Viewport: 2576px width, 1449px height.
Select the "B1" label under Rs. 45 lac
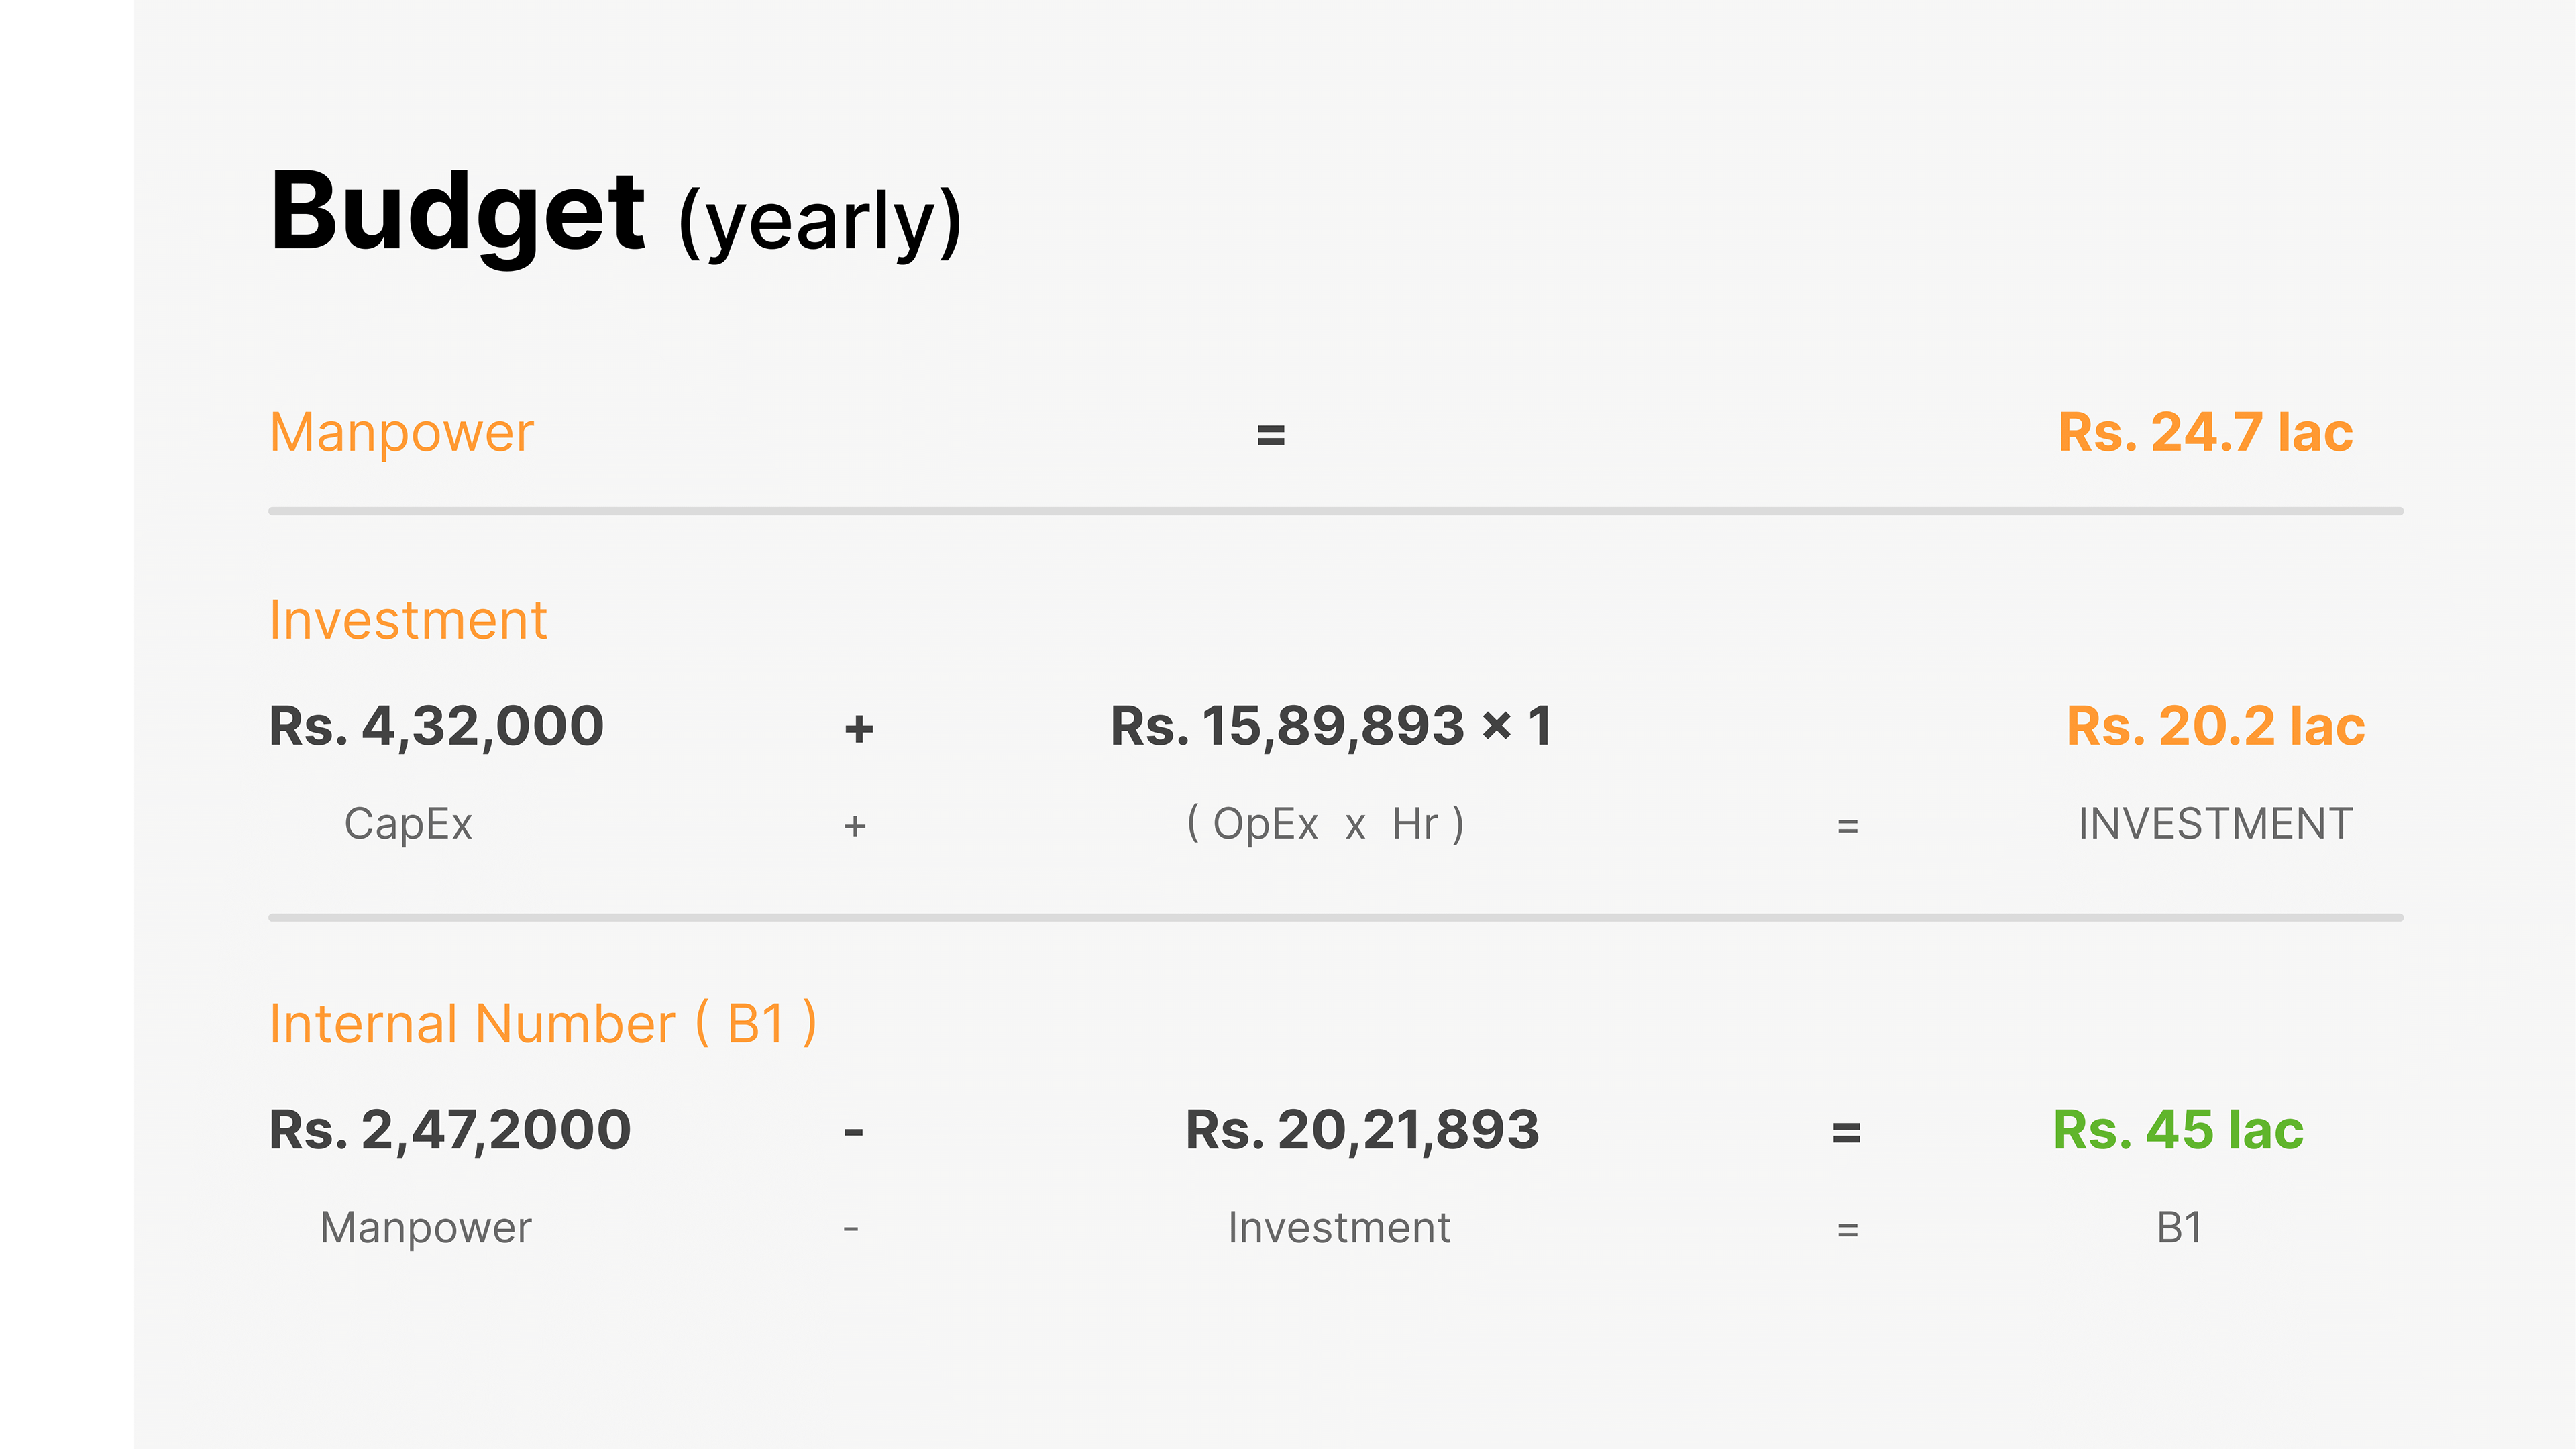2179,1228
